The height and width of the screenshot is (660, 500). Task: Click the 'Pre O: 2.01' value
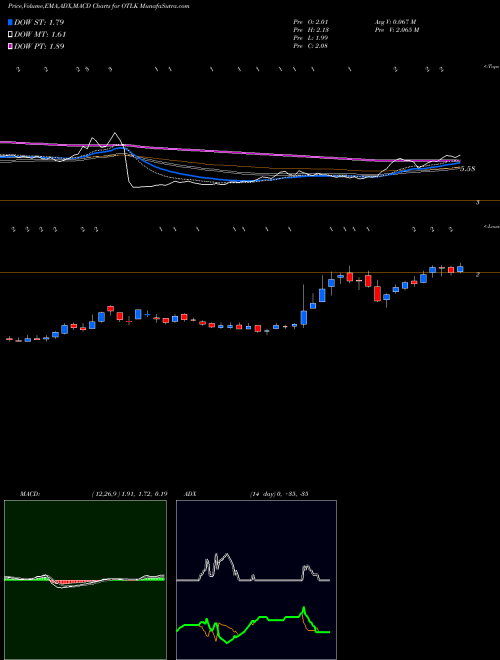(x=311, y=22)
